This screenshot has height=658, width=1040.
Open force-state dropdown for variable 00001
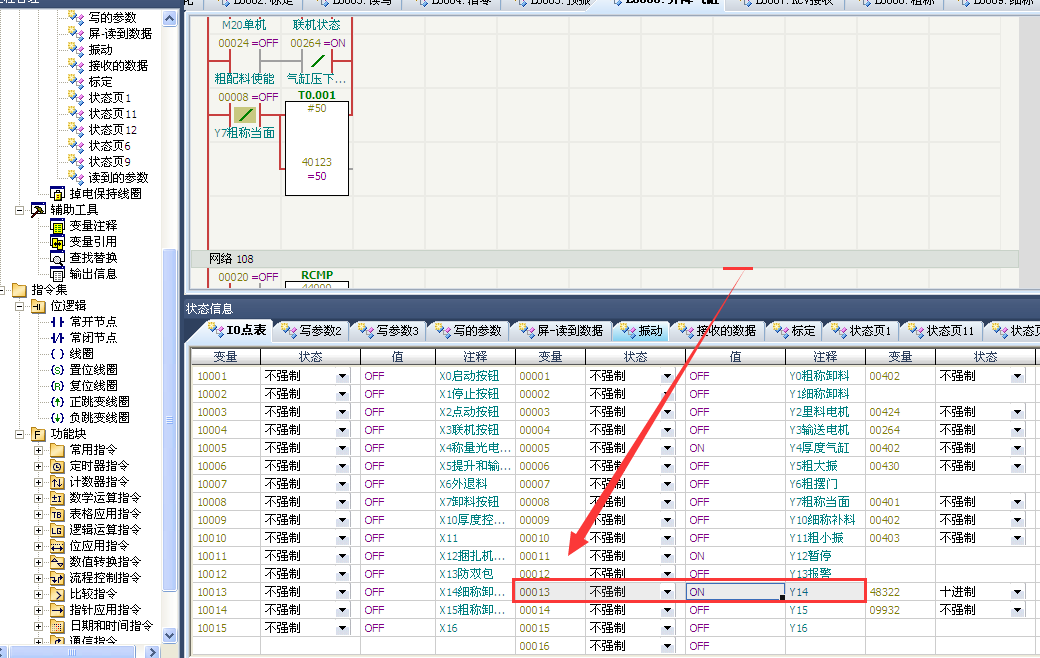coord(667,376)
